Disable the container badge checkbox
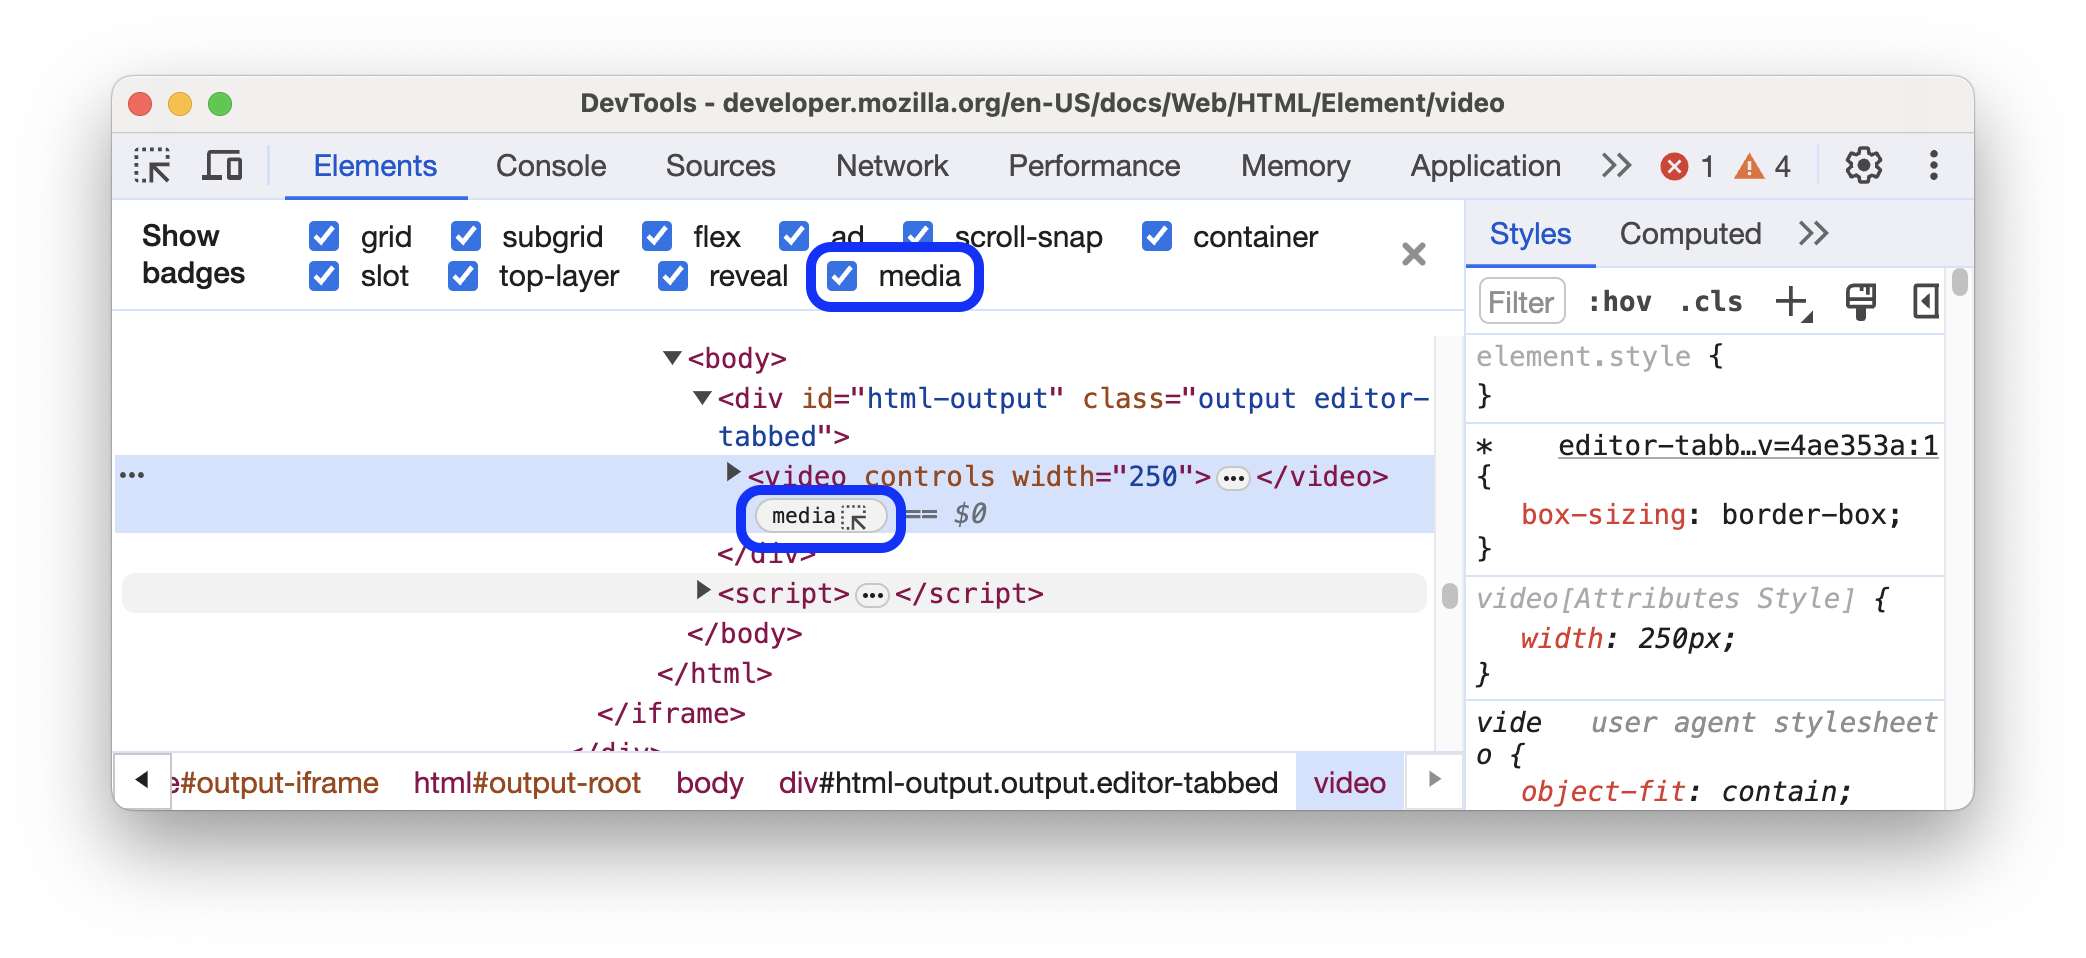 point(1157,237)
